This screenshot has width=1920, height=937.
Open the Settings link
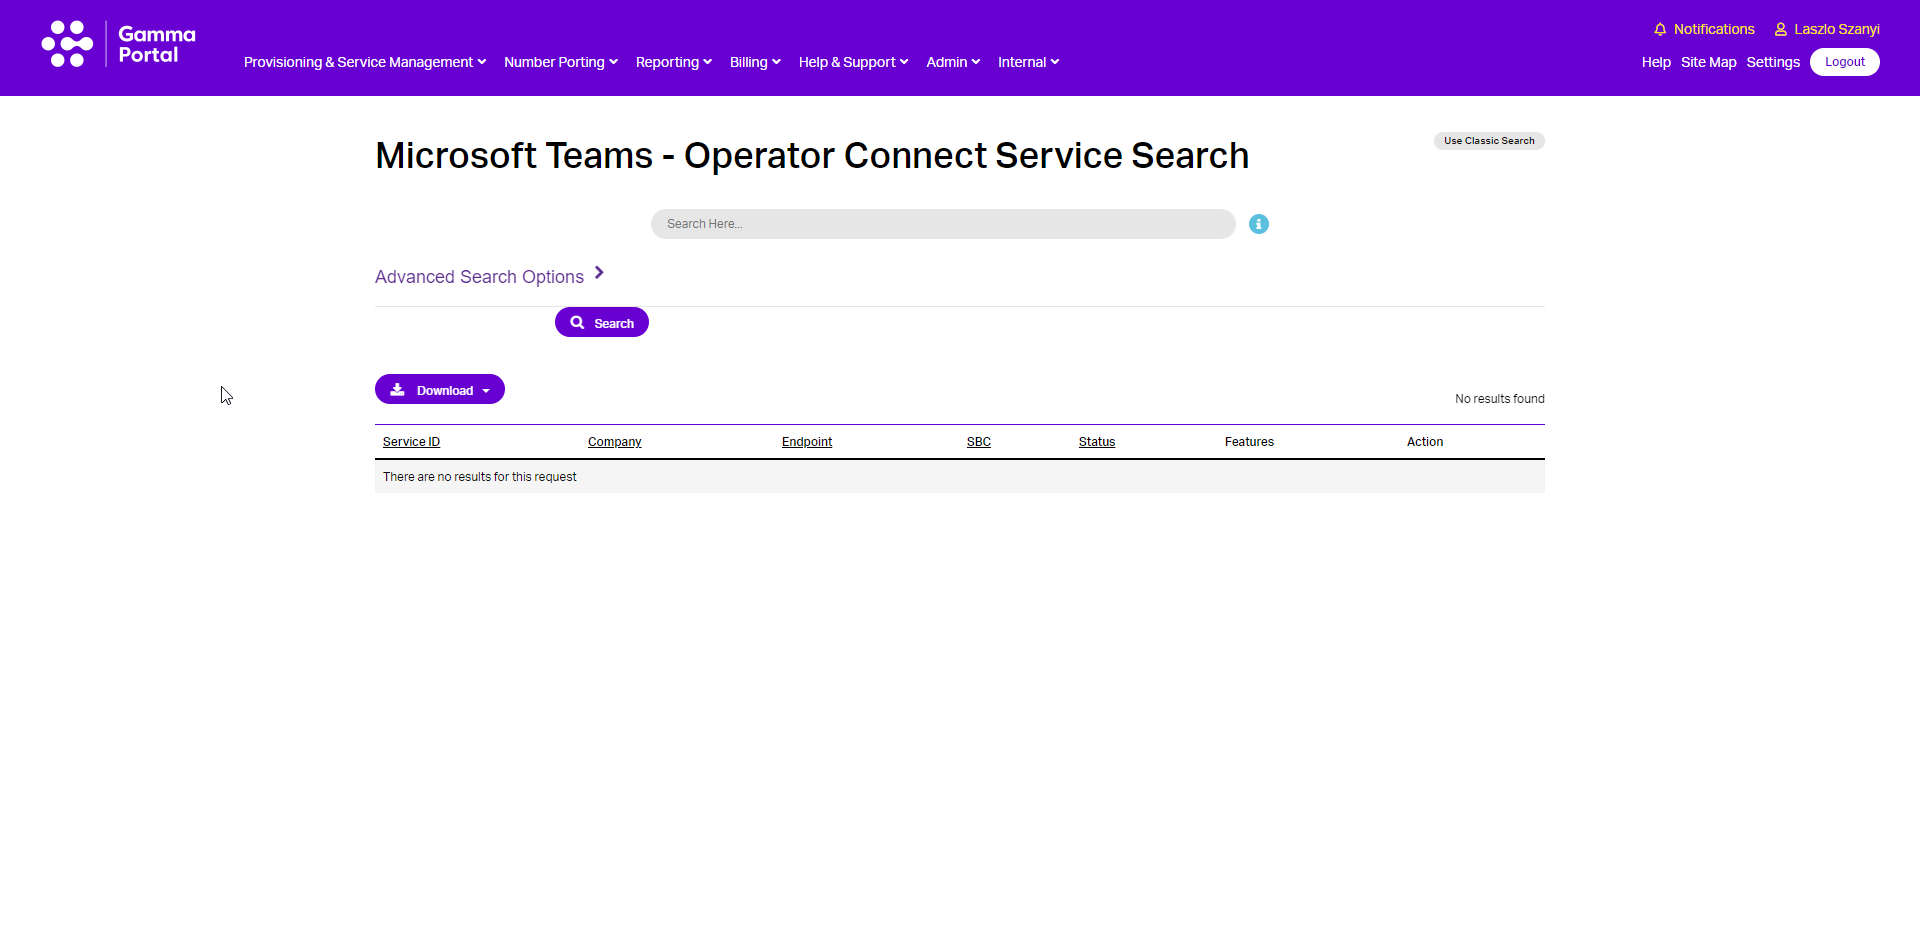(x=1773, y=62)
